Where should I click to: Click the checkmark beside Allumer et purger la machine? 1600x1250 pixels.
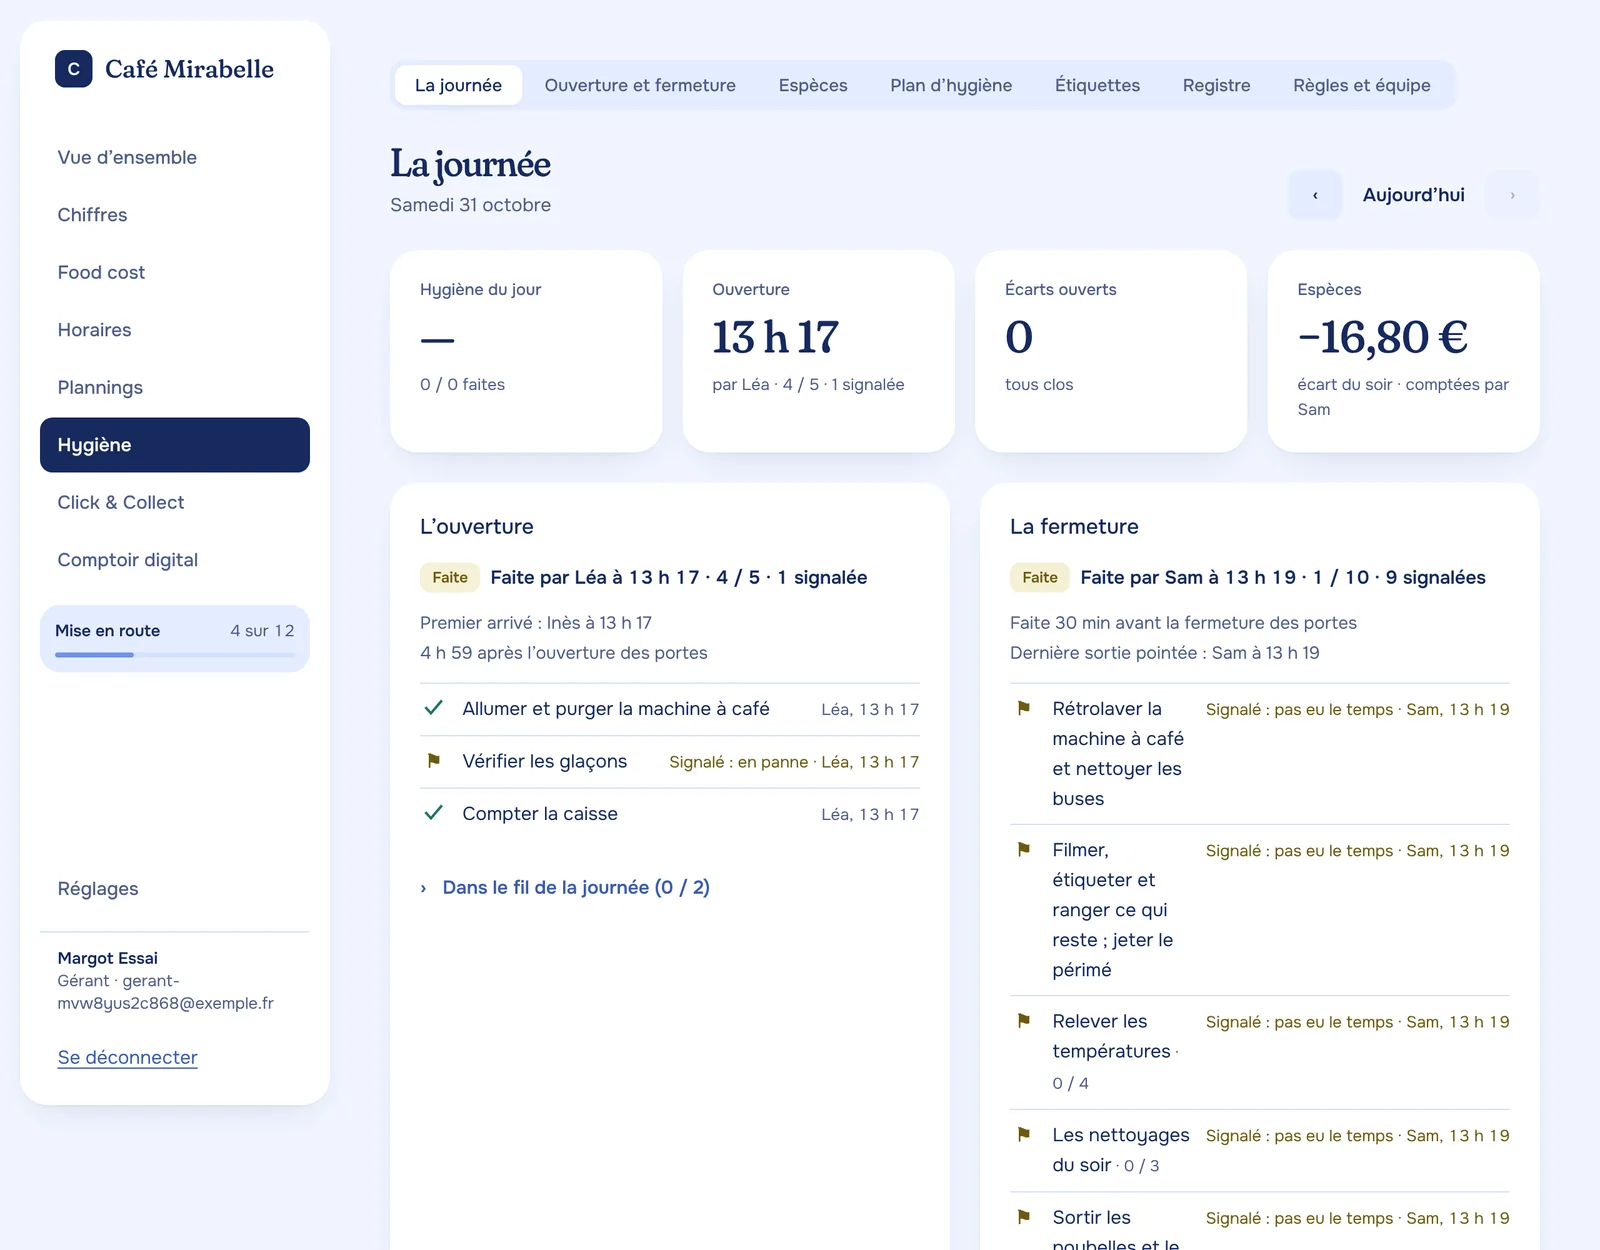pyautogui.click(x=434, y=708)
